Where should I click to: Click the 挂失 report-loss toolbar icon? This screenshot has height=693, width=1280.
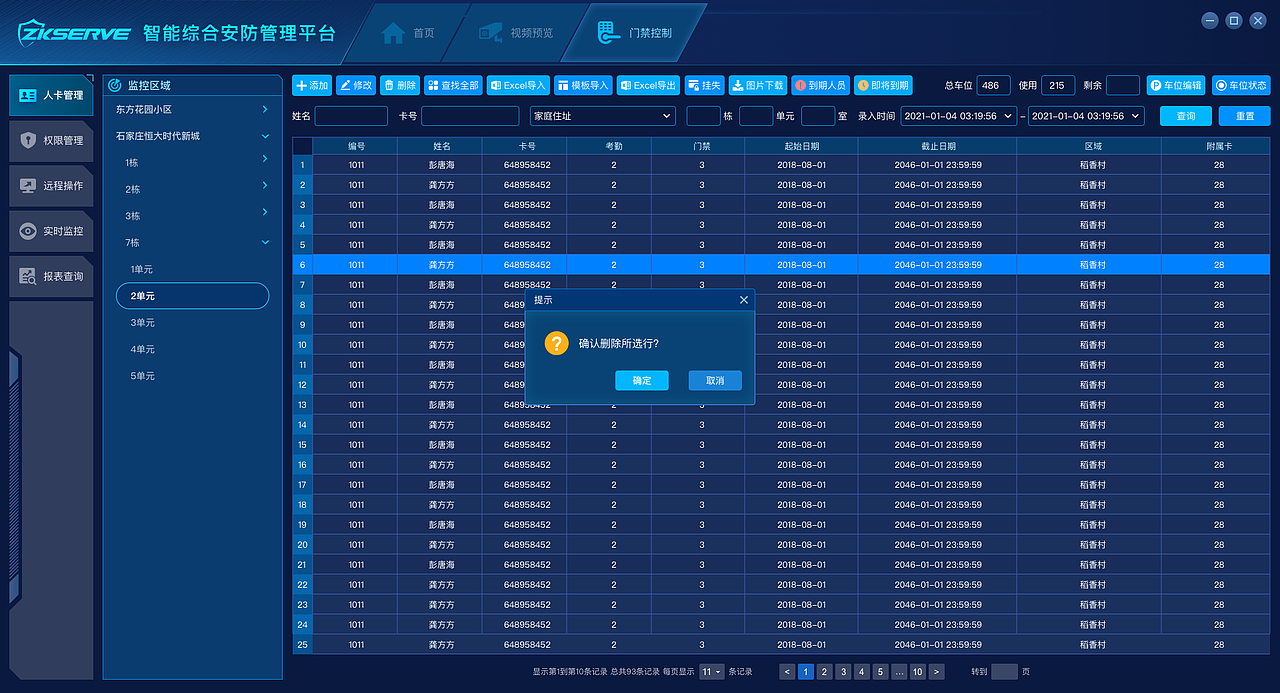tap(704, 85)
